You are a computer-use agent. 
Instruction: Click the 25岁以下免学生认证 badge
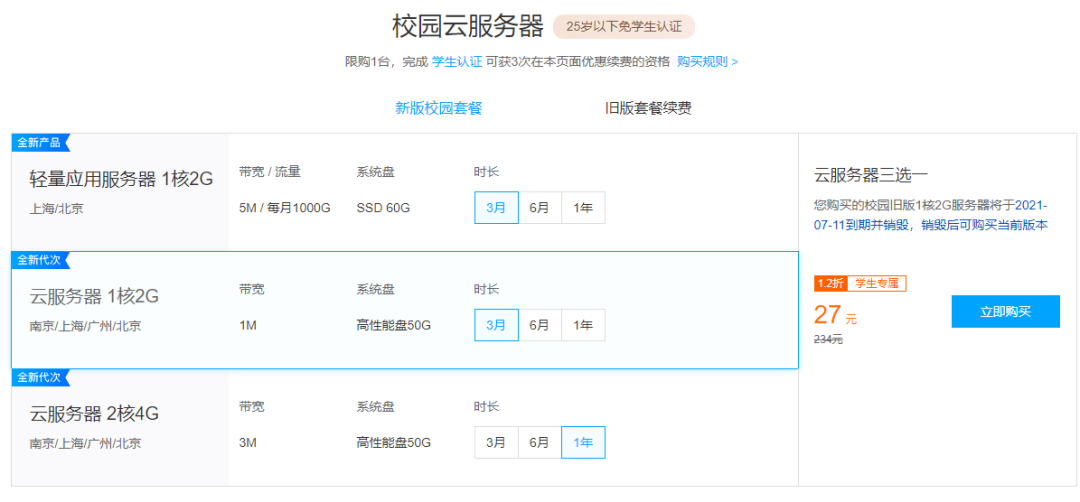[x=624, y=27]
